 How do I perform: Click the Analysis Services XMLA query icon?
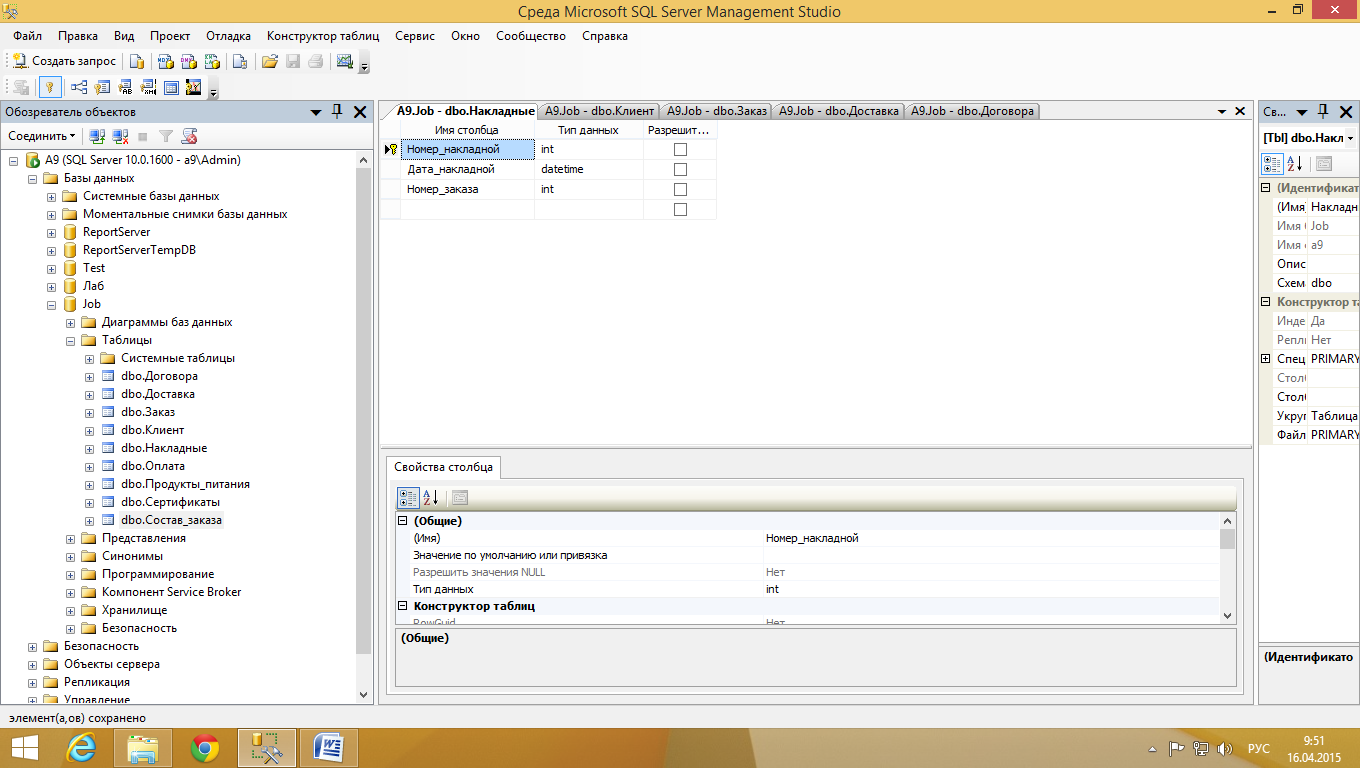pos(213,61)
